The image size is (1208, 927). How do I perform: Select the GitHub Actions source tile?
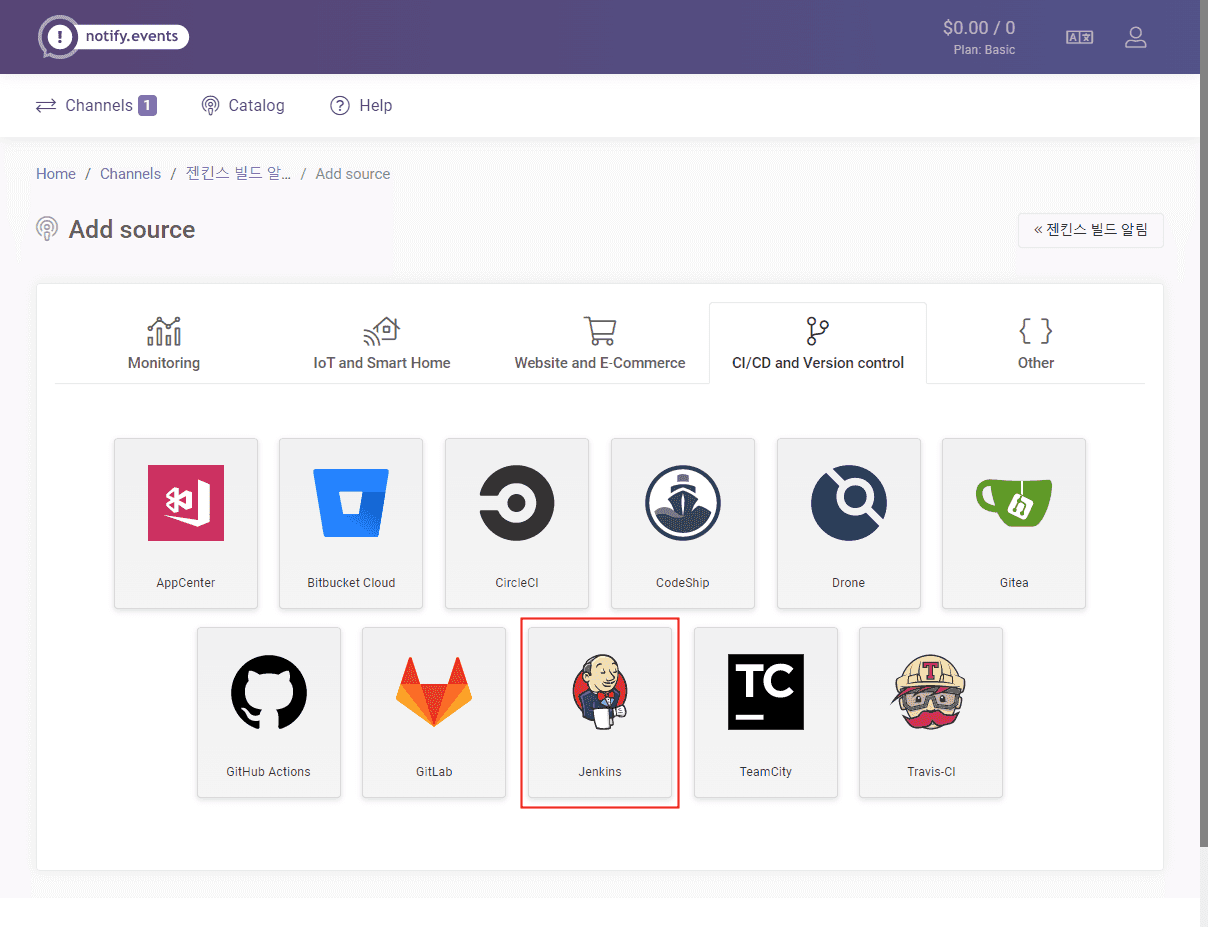click(x=269, y=712)
